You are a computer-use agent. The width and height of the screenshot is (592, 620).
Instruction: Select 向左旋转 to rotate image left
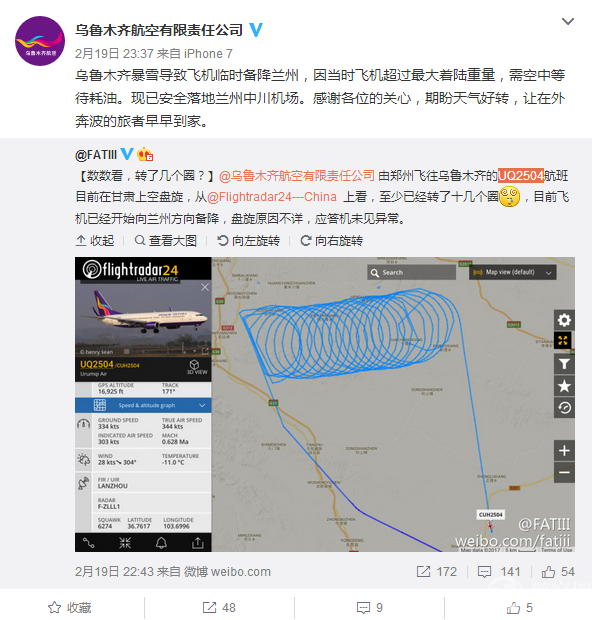(248, 240)
